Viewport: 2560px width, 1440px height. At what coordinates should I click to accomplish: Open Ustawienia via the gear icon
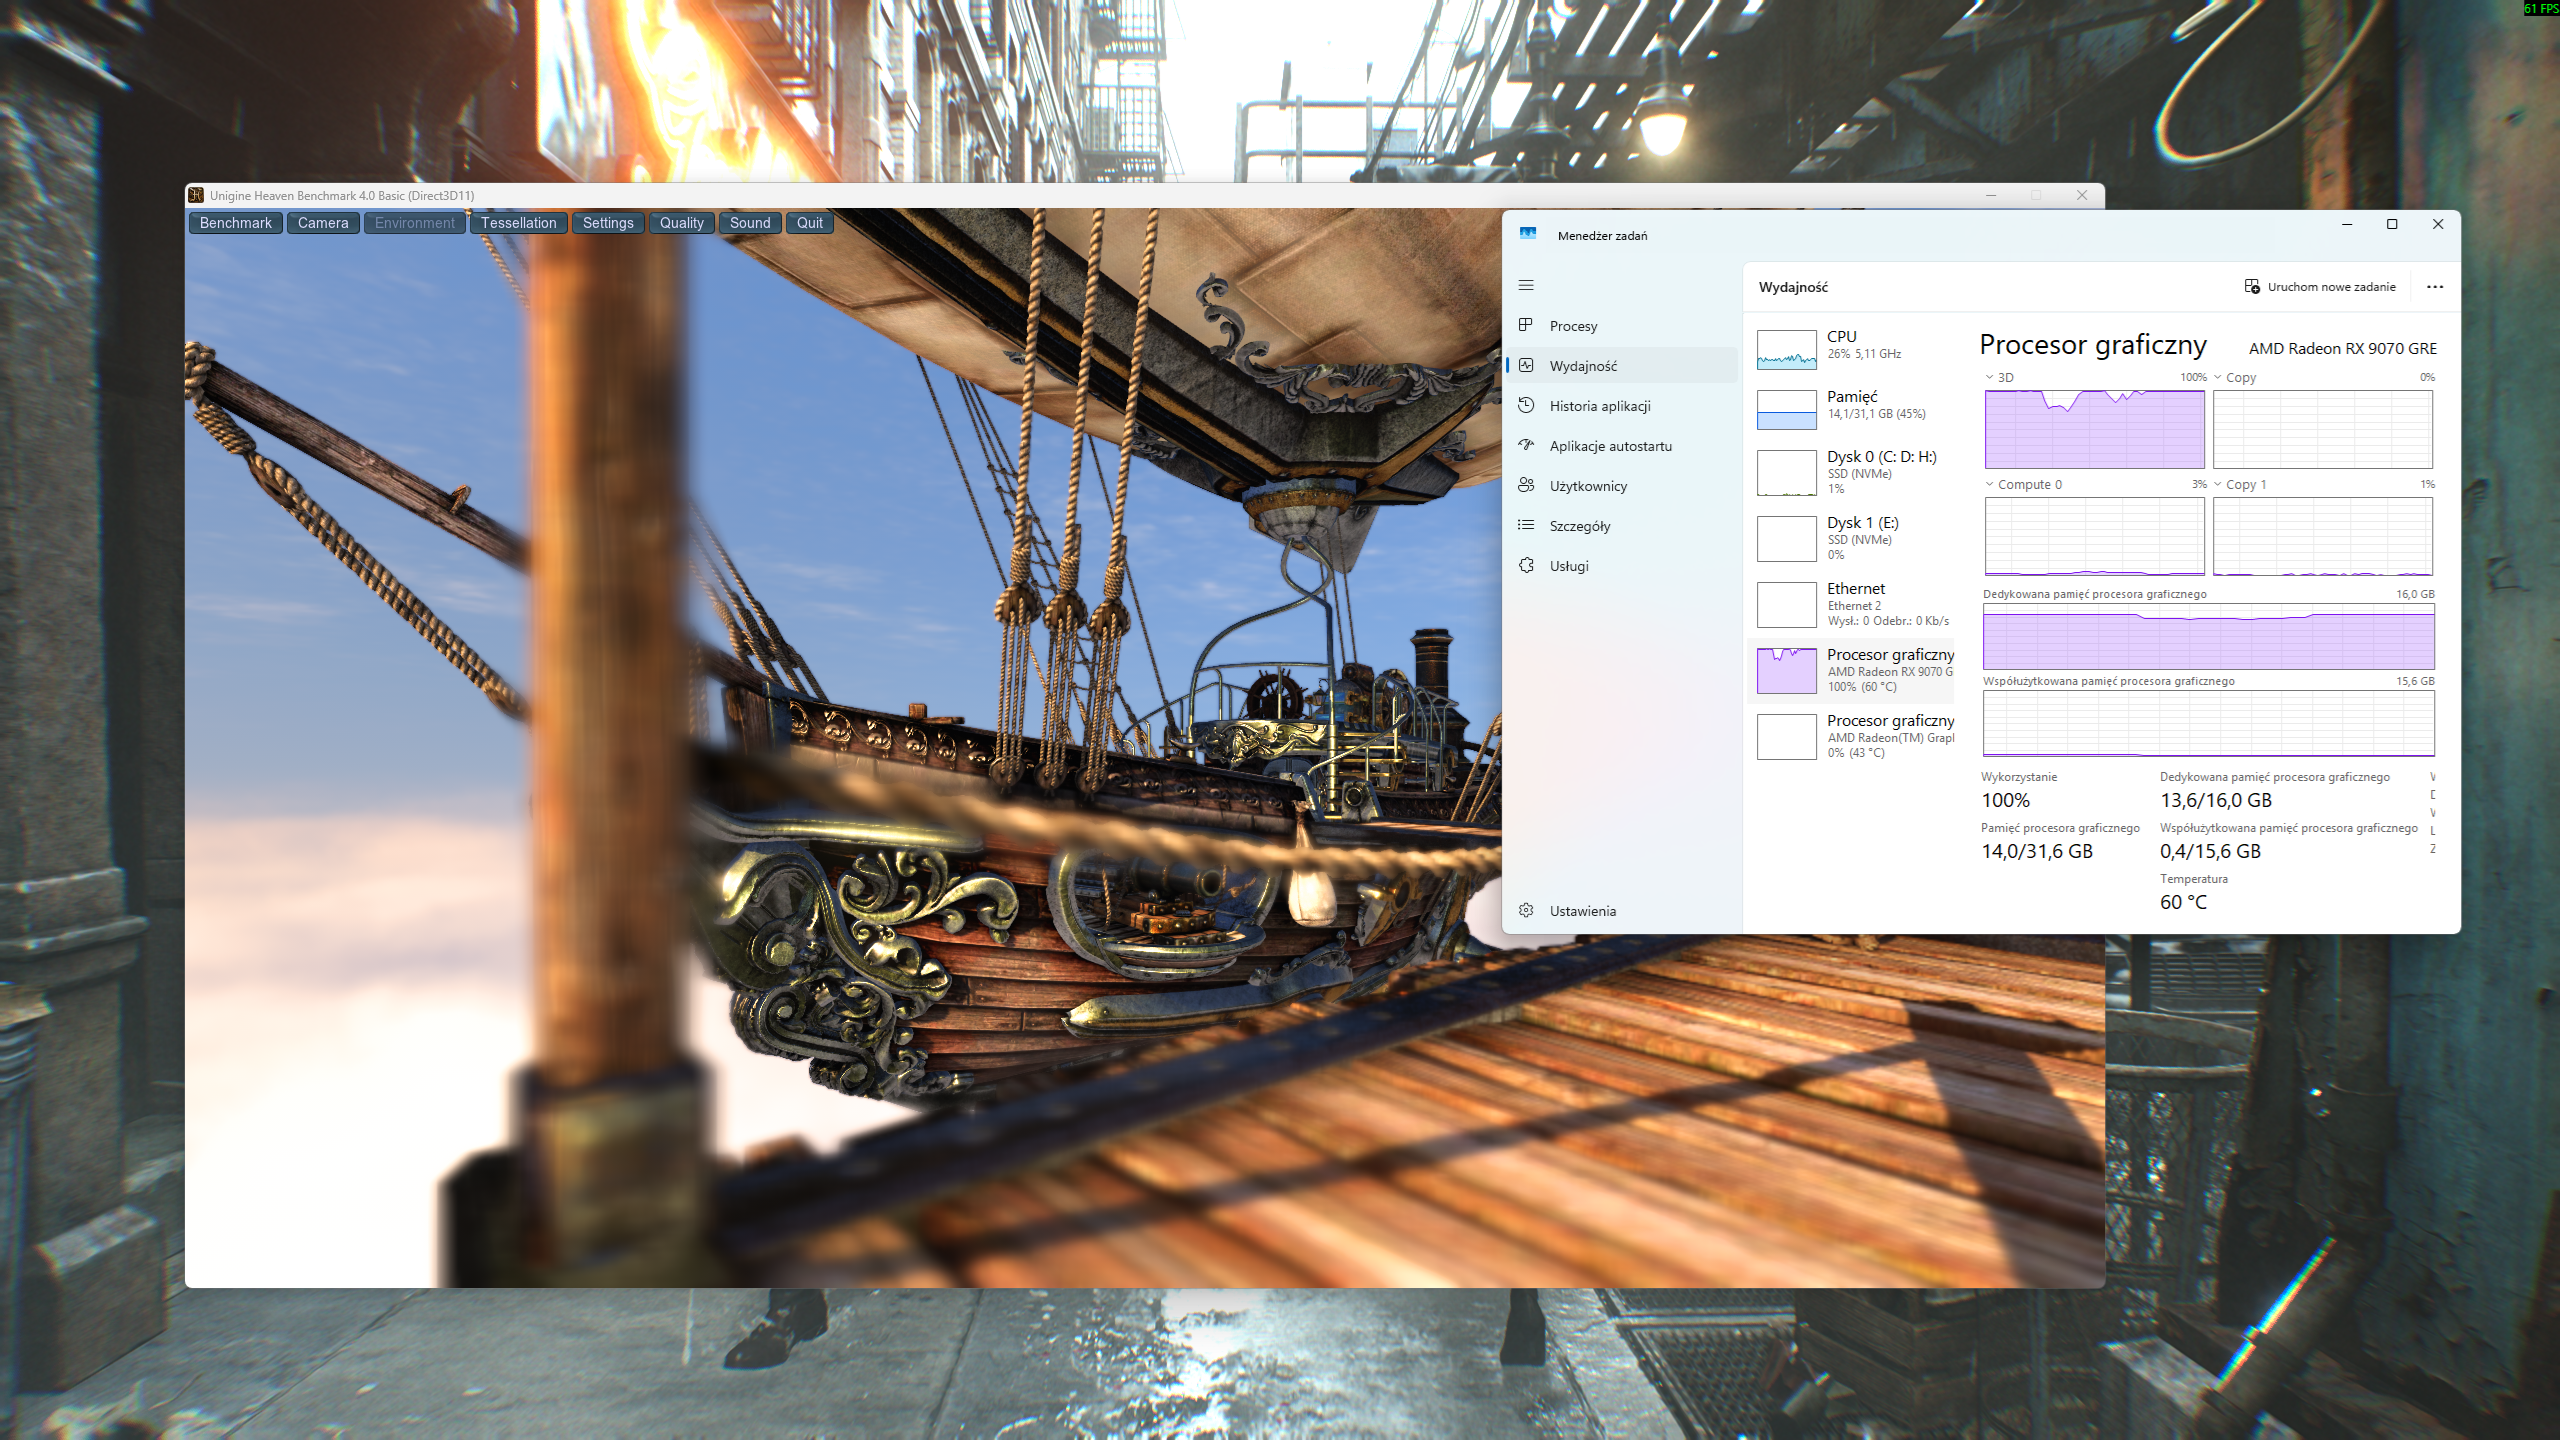coord(1526,910)
